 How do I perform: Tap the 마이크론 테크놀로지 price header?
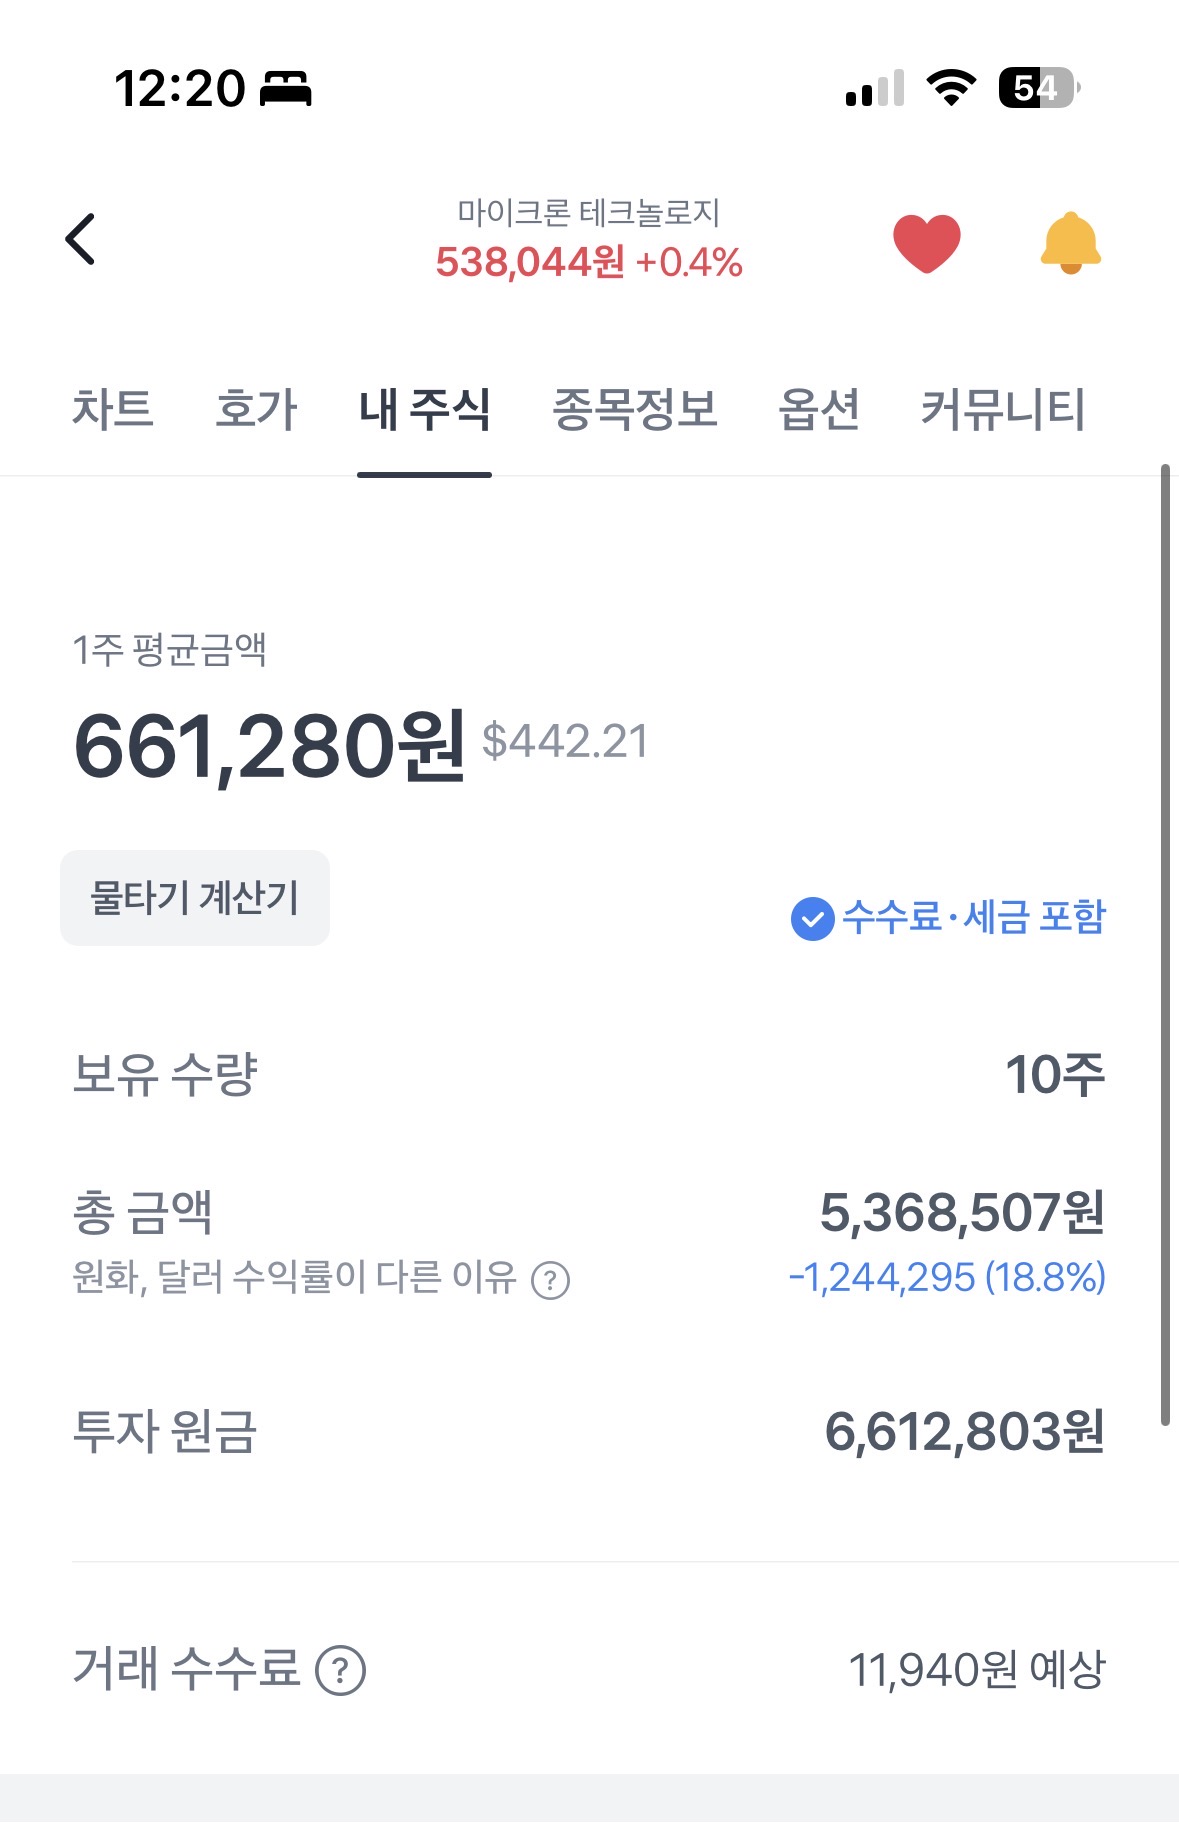point(589,241)
